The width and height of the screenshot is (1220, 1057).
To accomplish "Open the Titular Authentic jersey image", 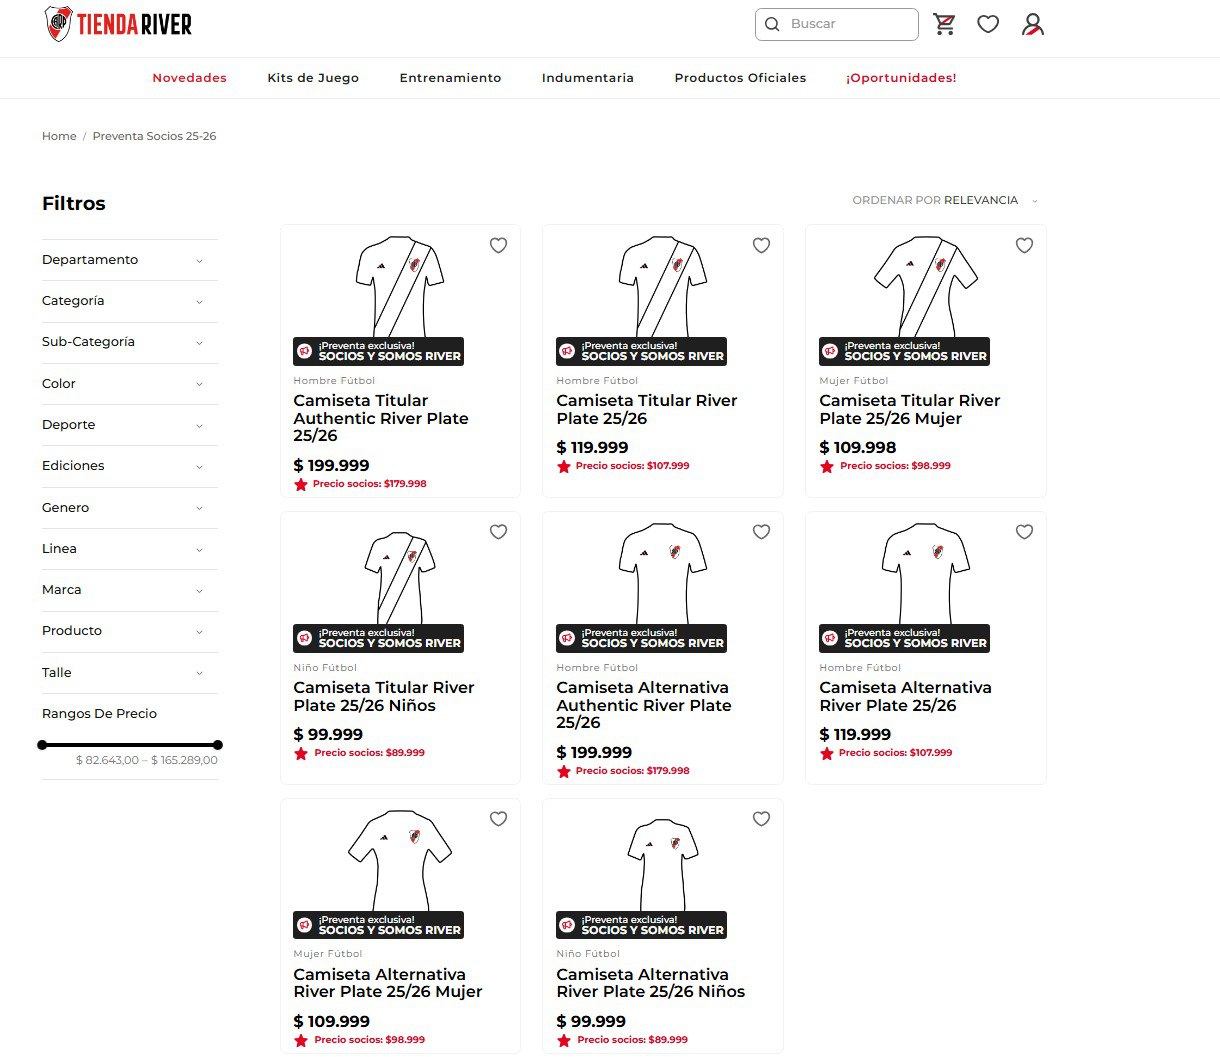I will tap(400, 286).
